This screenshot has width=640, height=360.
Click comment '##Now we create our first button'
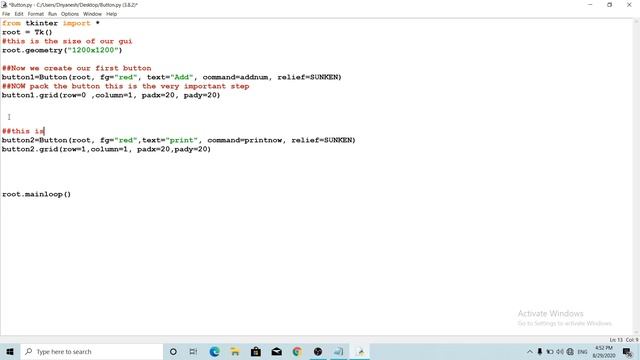click(76, 68)
